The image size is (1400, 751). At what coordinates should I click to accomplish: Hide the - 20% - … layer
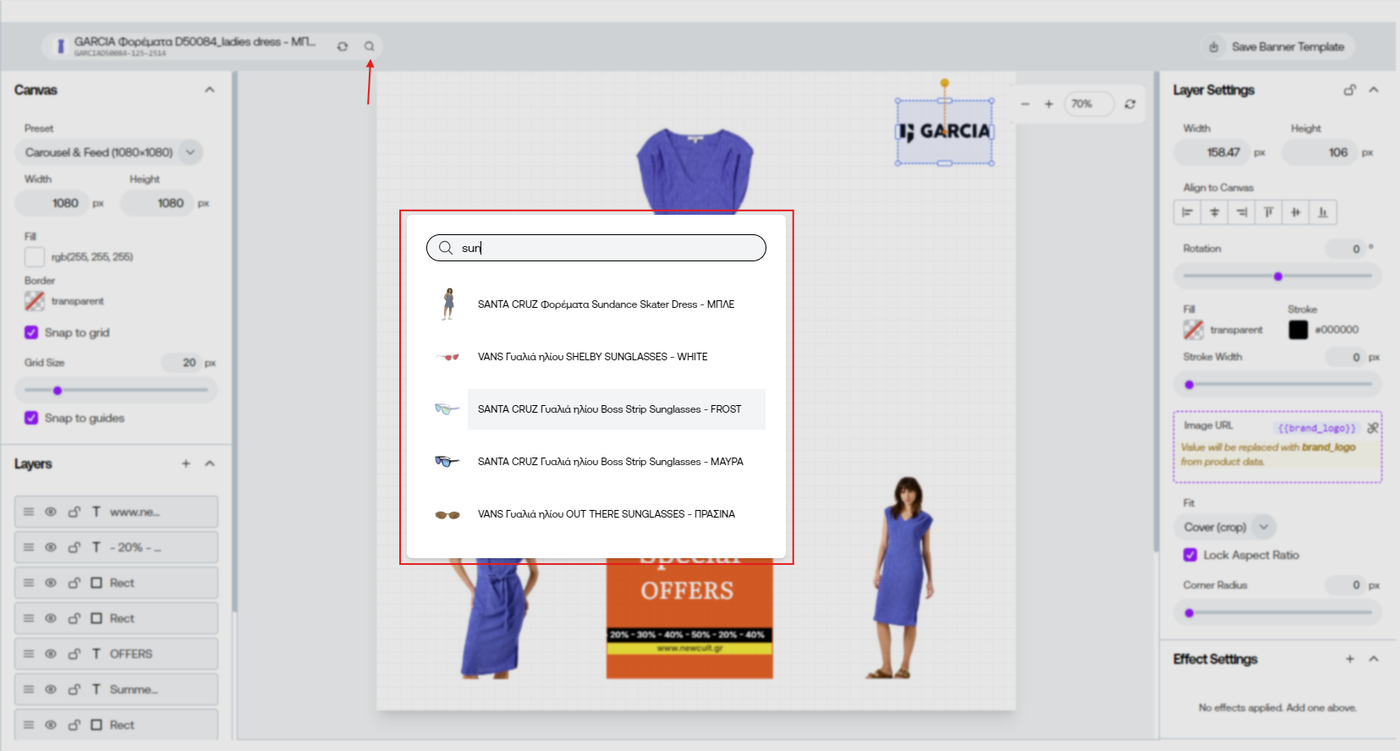51,547
